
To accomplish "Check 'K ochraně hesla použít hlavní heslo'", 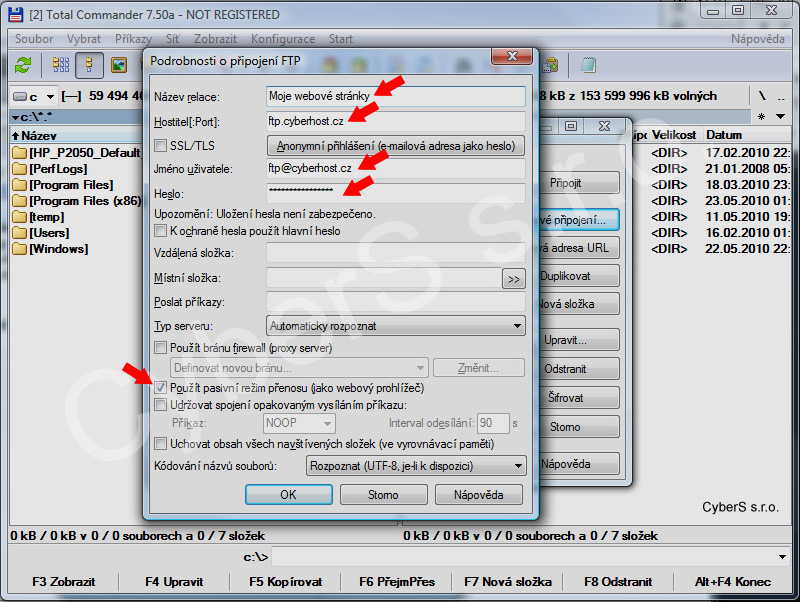I will (x=161, y=231).
